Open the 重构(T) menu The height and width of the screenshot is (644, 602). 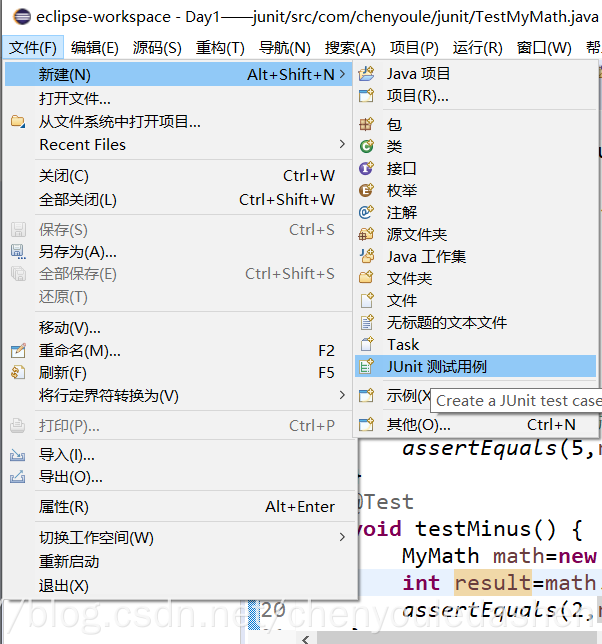point(220,48)
